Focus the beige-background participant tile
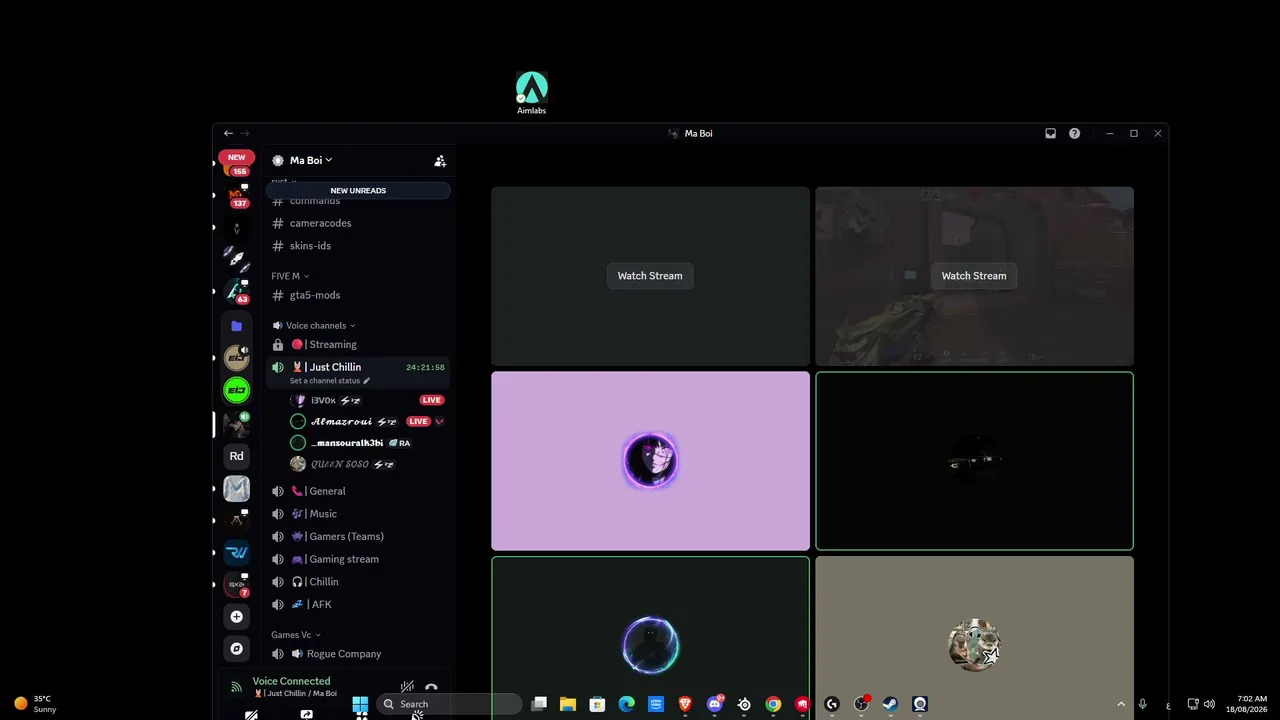The width and height of the screenshot is (1280, 720). tap(974, 638)
